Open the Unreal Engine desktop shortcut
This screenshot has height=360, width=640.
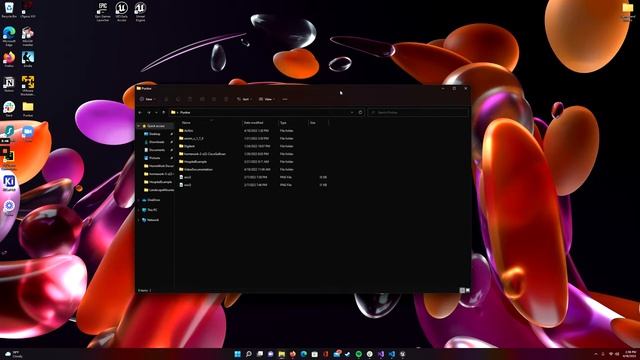(140, 11)
